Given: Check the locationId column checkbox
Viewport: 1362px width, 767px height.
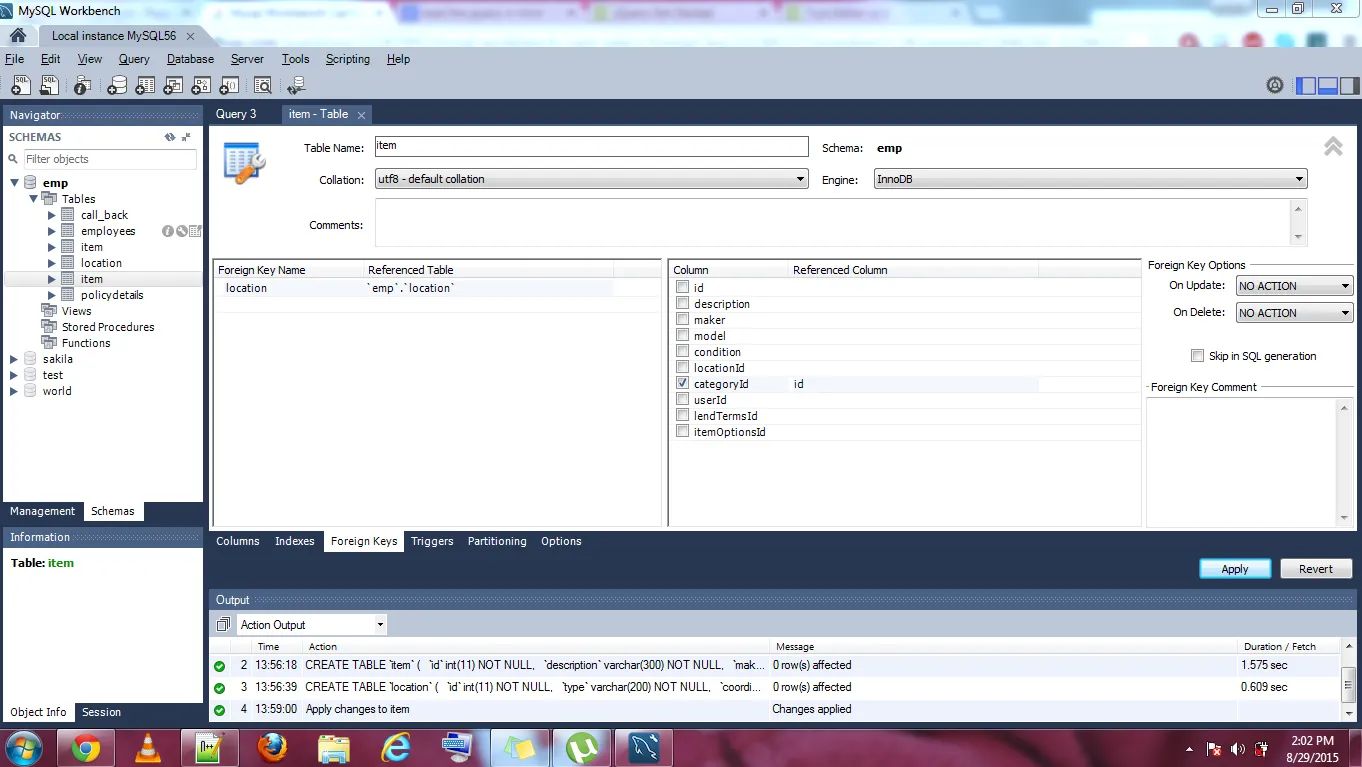Looking at the screenshot, I should click(x=682, y=367).
